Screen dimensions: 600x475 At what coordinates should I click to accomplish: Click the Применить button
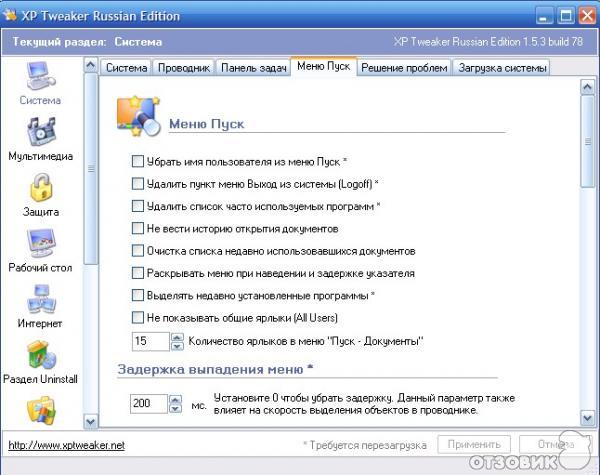[x=474, y=444]
